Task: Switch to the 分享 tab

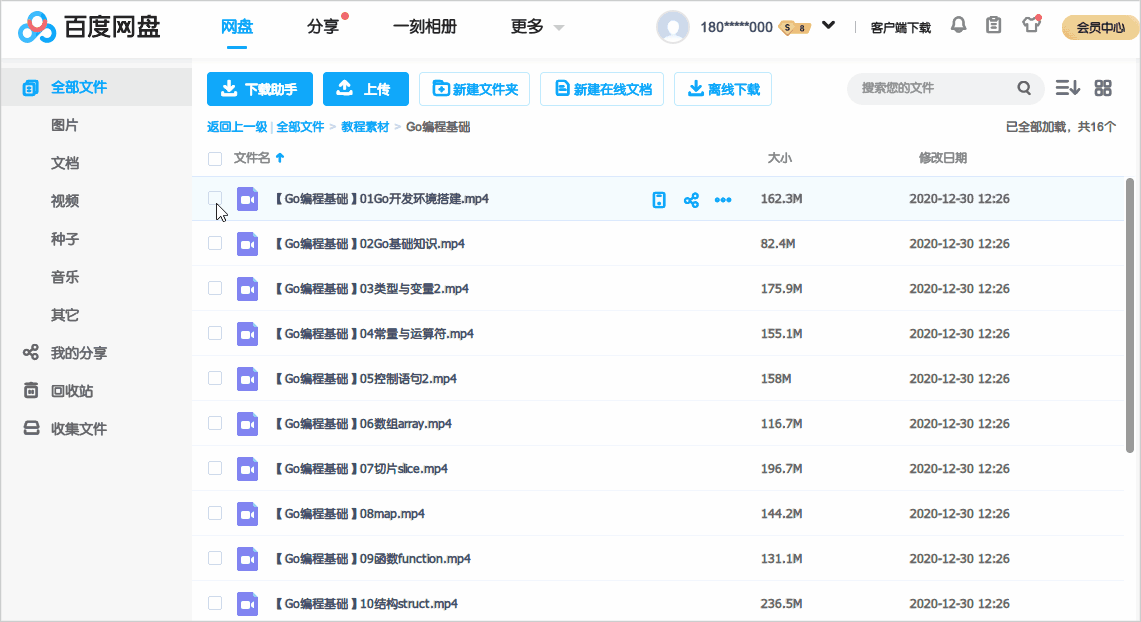Action: coord(323,27)
